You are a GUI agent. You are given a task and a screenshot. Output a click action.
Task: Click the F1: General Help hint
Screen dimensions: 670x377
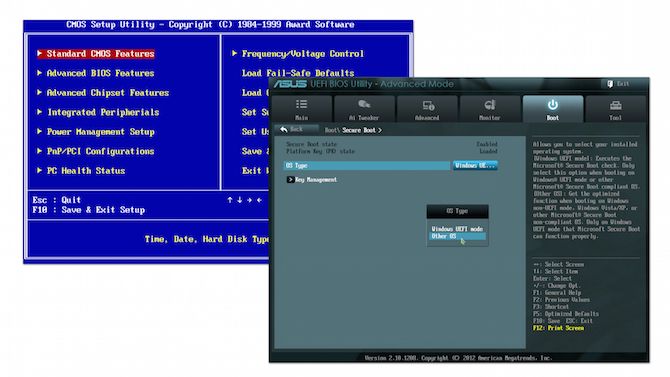(557, 293)
